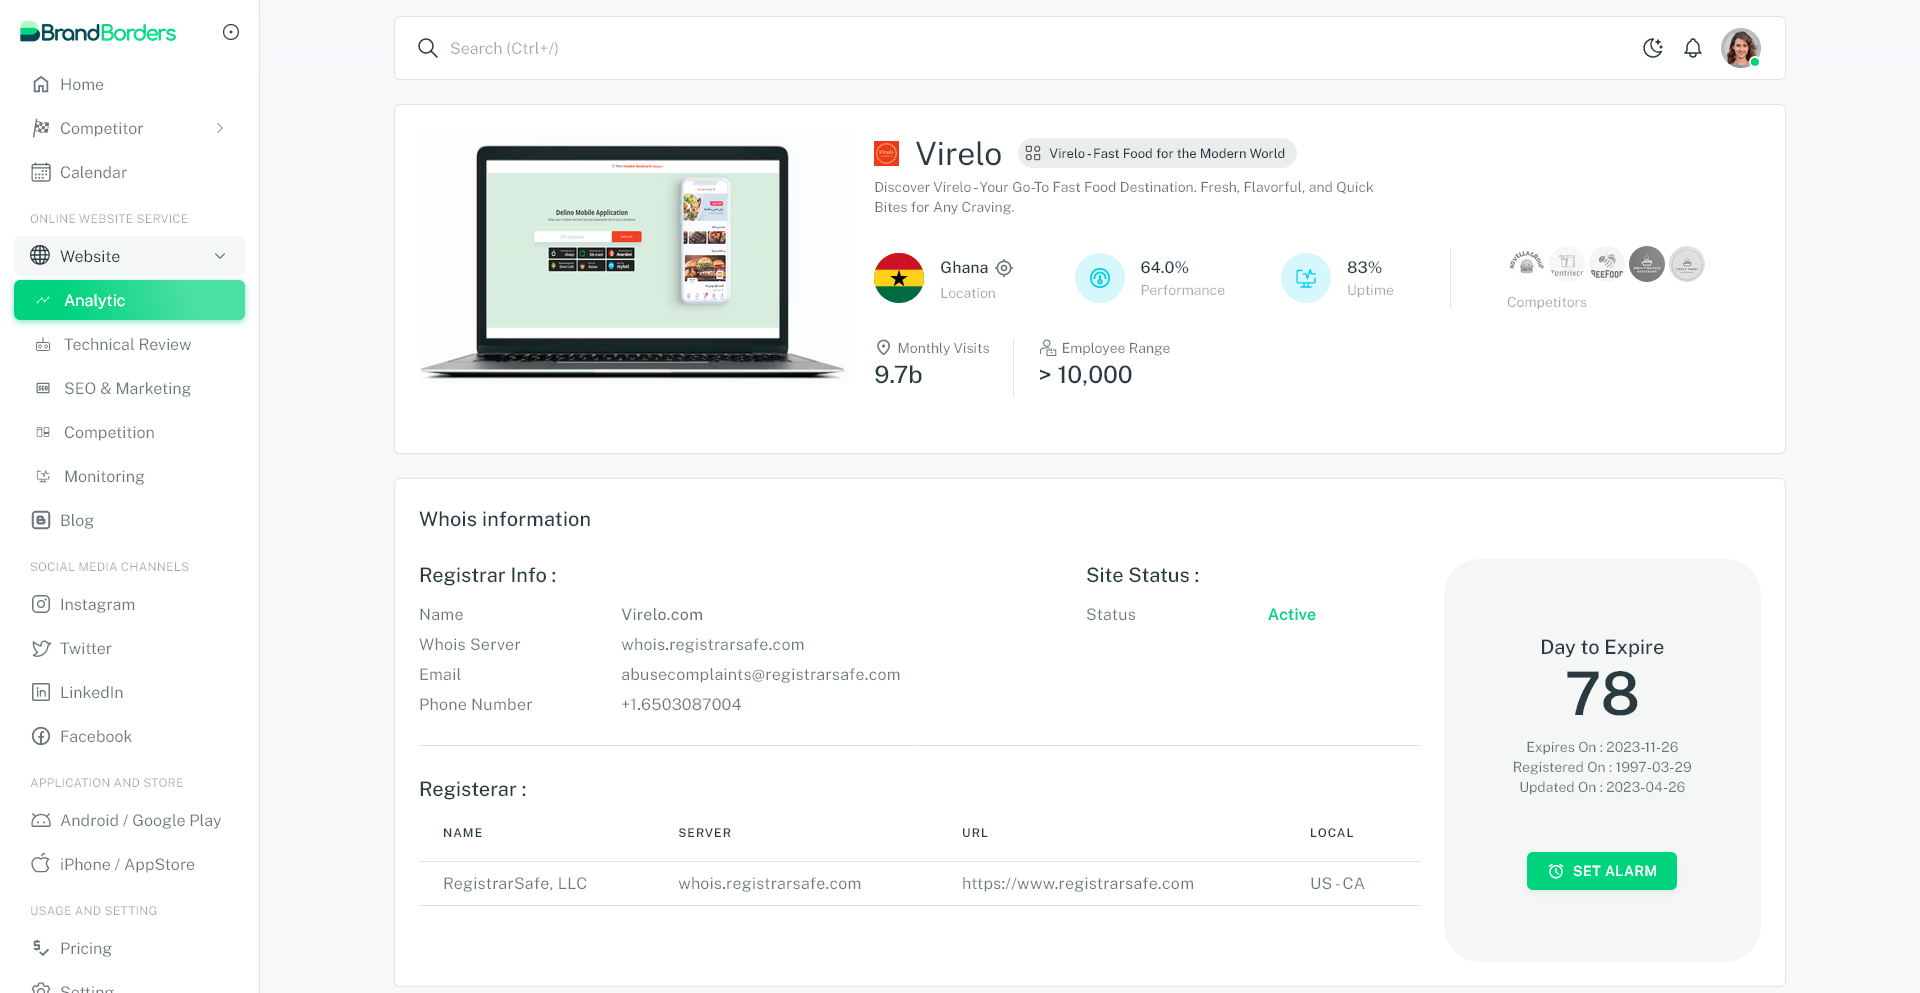Screen dimensions: 1920x993
Task: Open the last competitor logo
Action: pyautogui.click(x=1687, y=264)
